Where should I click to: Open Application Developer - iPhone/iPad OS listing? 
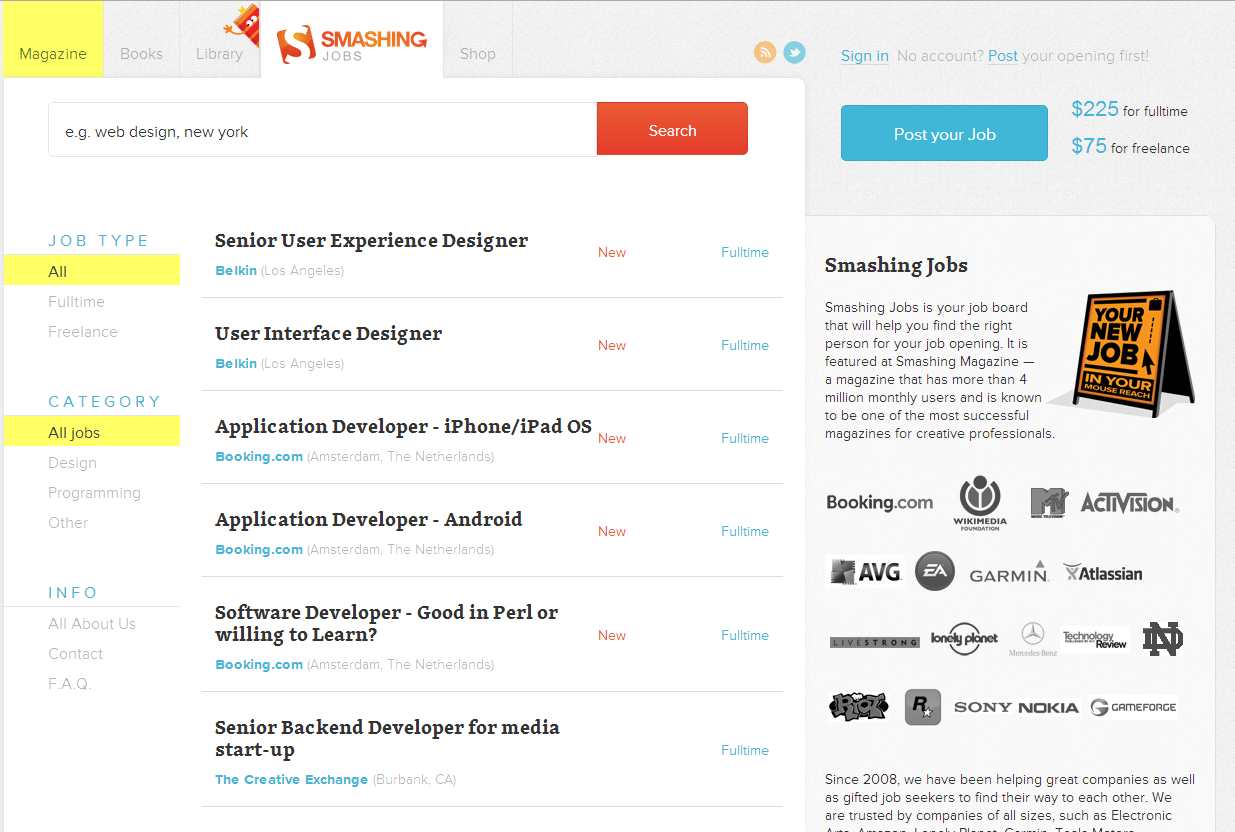point(403,426)
